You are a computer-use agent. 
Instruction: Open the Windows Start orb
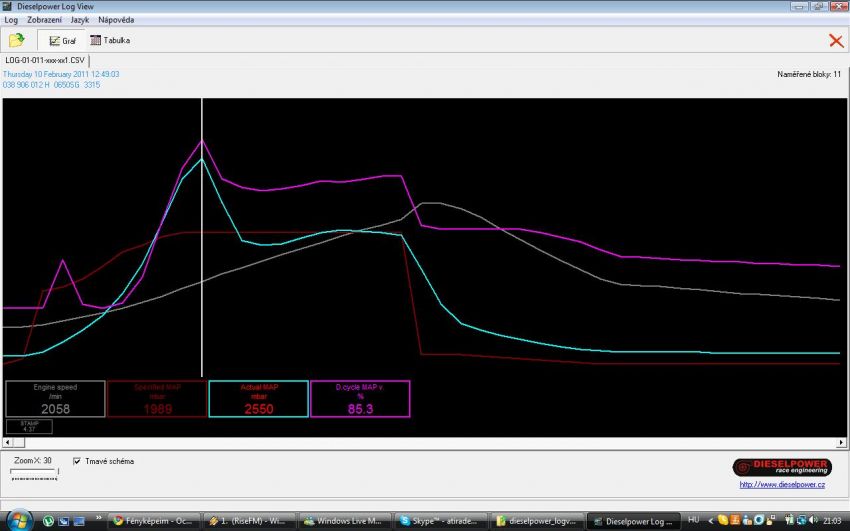(x=19, y=521)
